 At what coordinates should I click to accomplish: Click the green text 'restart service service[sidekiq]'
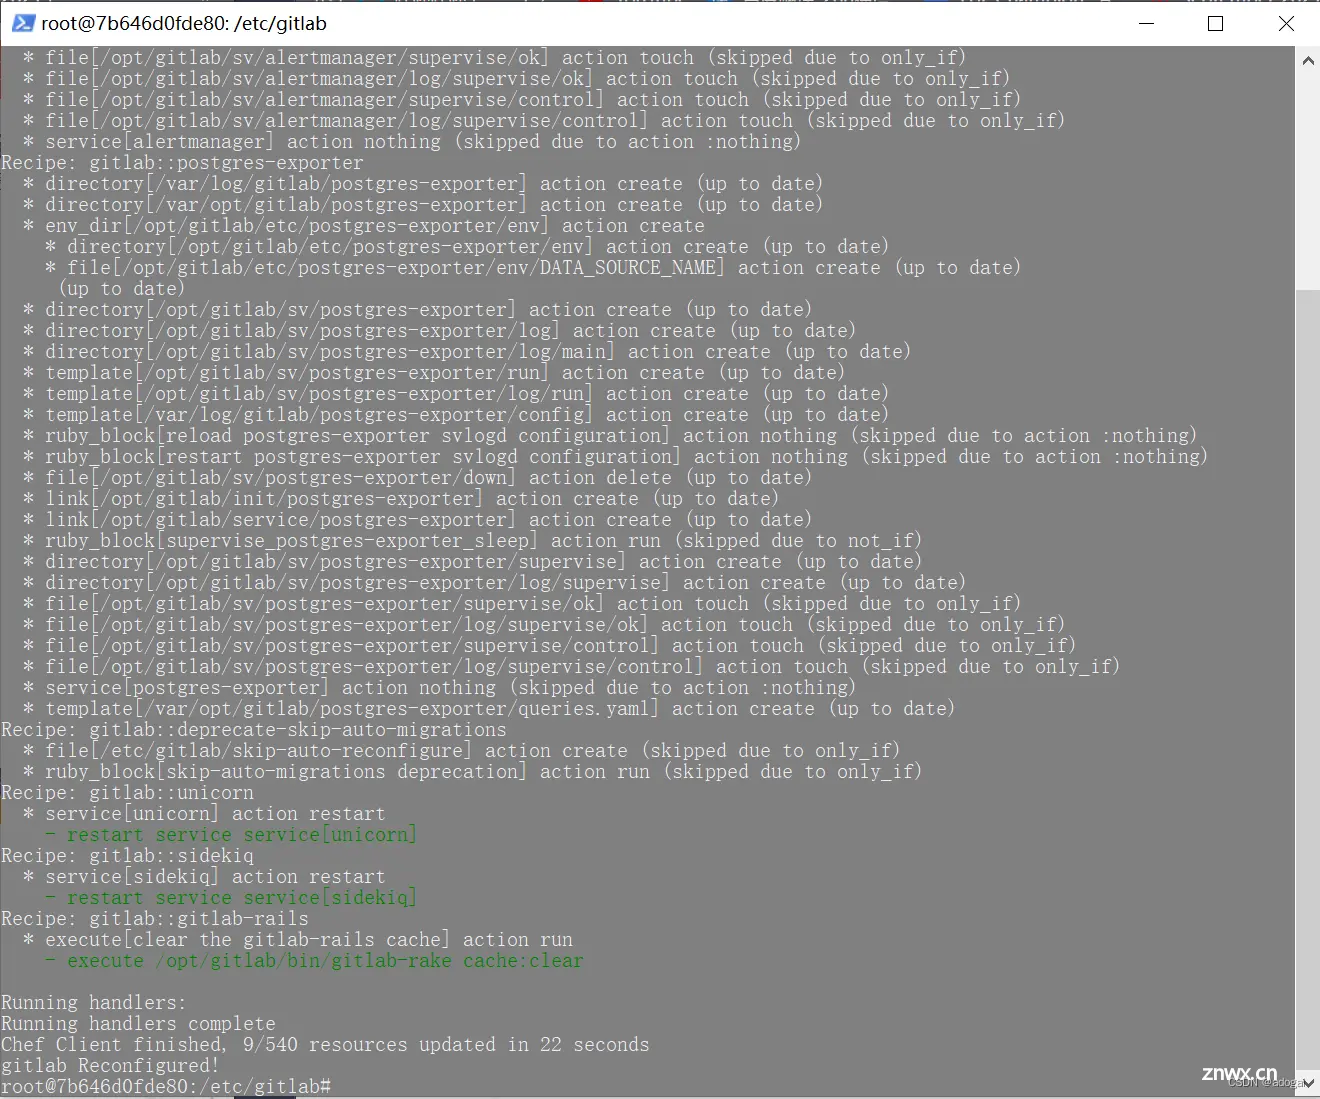[242, 898]
